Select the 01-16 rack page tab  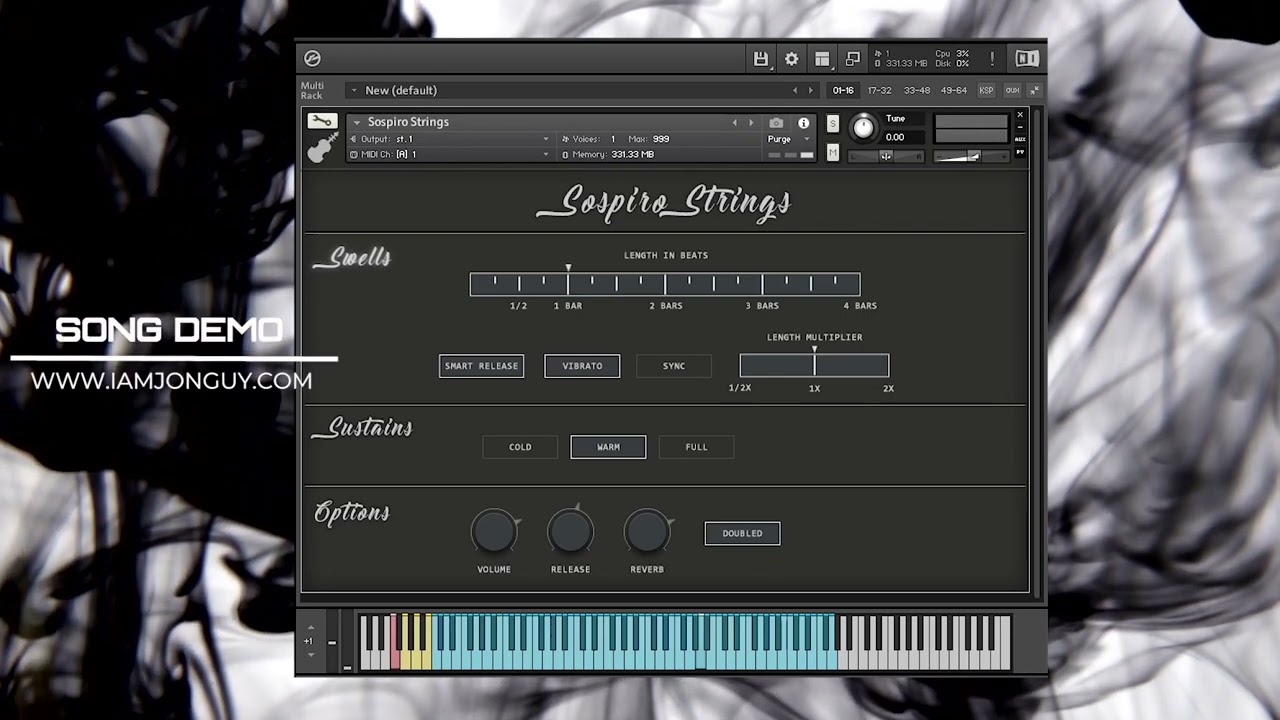click(x=843, y=90)
